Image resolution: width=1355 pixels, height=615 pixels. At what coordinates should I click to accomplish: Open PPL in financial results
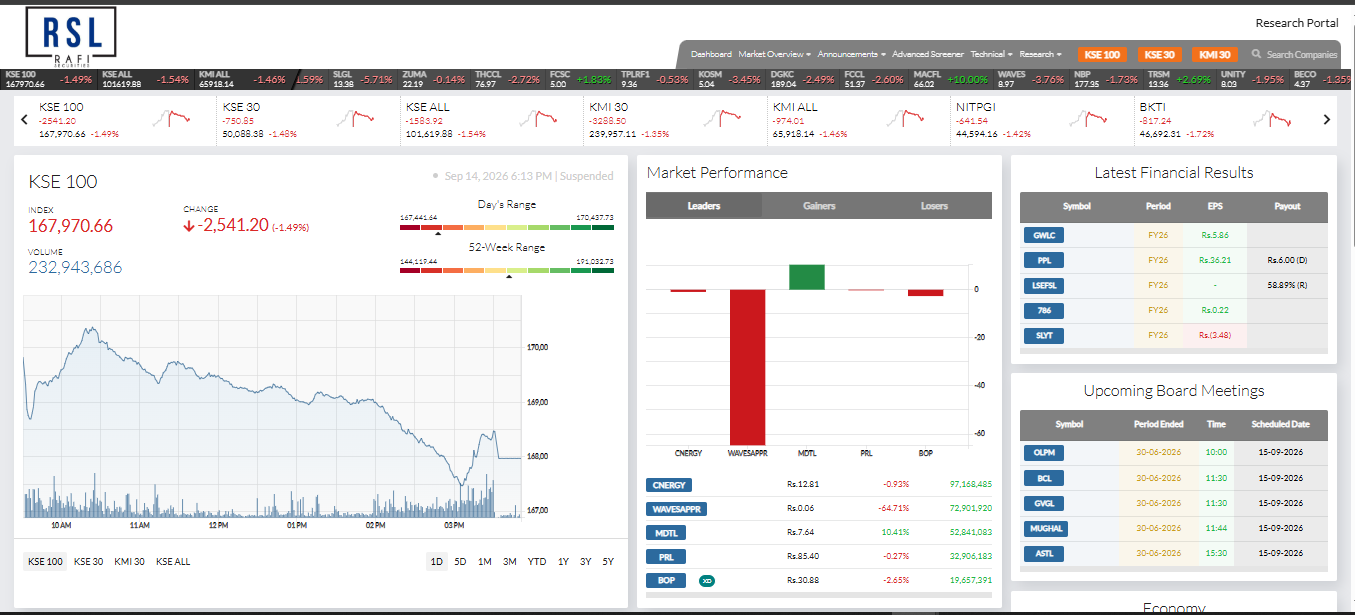point(1043,260)
